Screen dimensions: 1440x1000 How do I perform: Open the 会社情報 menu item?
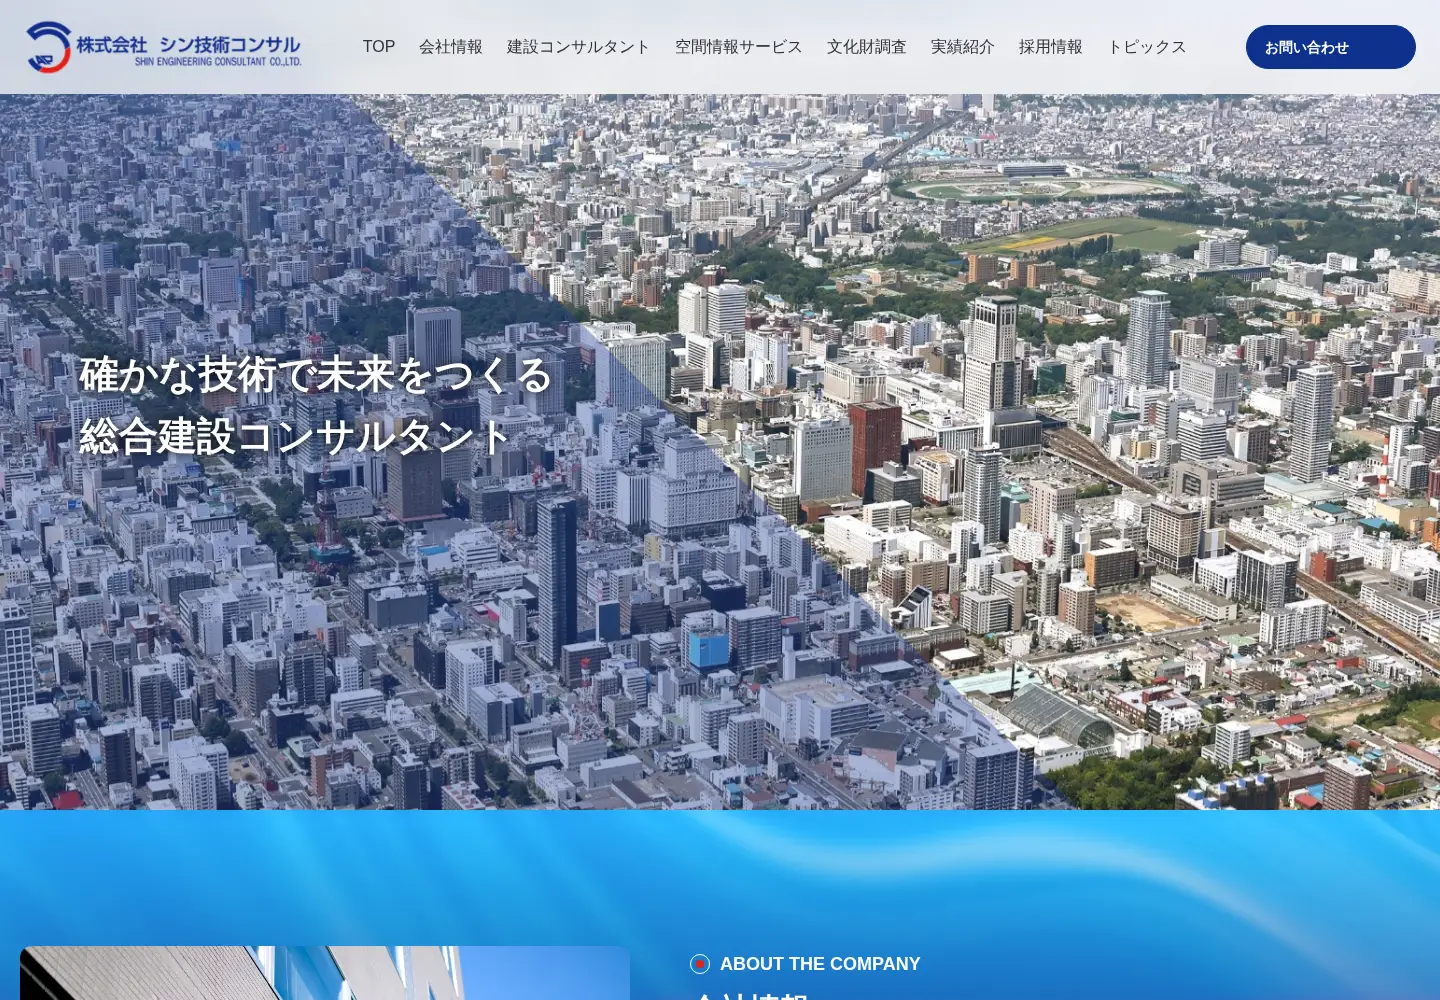(451, 47)
